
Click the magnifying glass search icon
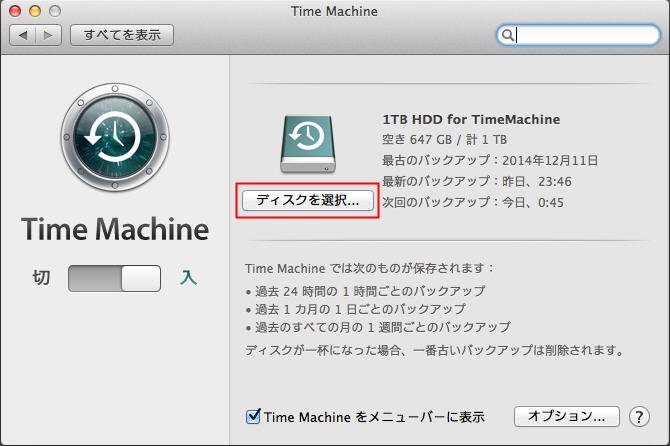coord(507,35)
